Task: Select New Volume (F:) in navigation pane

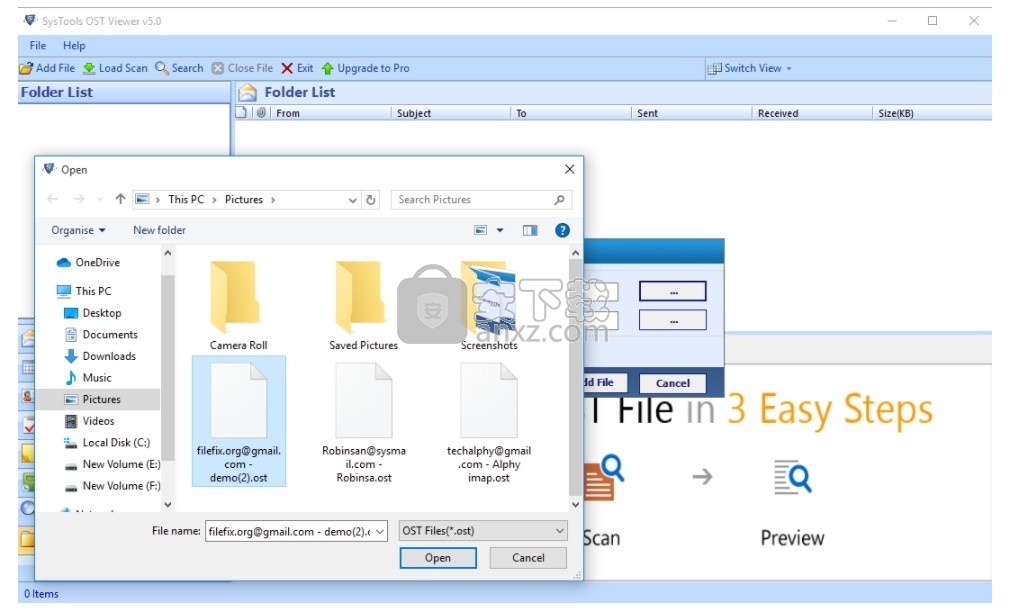Action: point(112,486)
